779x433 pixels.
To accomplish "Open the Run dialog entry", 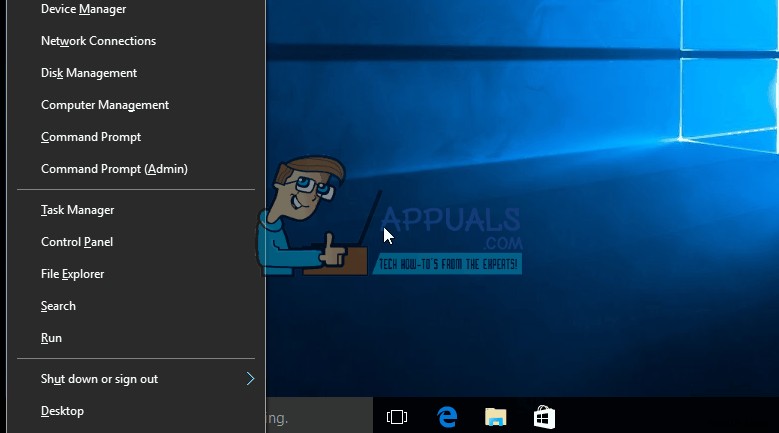I will [136, 338].
